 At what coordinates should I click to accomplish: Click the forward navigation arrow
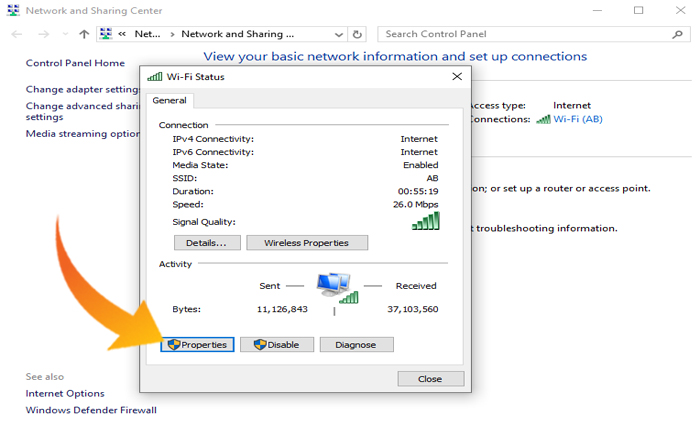[43, 34]
